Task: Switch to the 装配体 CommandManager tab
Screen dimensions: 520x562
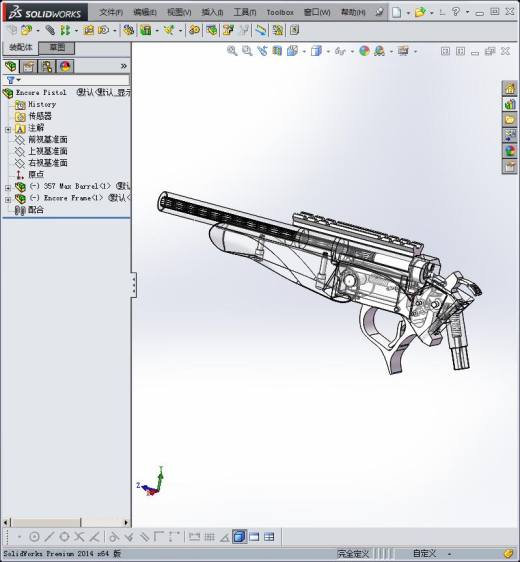Action: (x=20, y=48)
